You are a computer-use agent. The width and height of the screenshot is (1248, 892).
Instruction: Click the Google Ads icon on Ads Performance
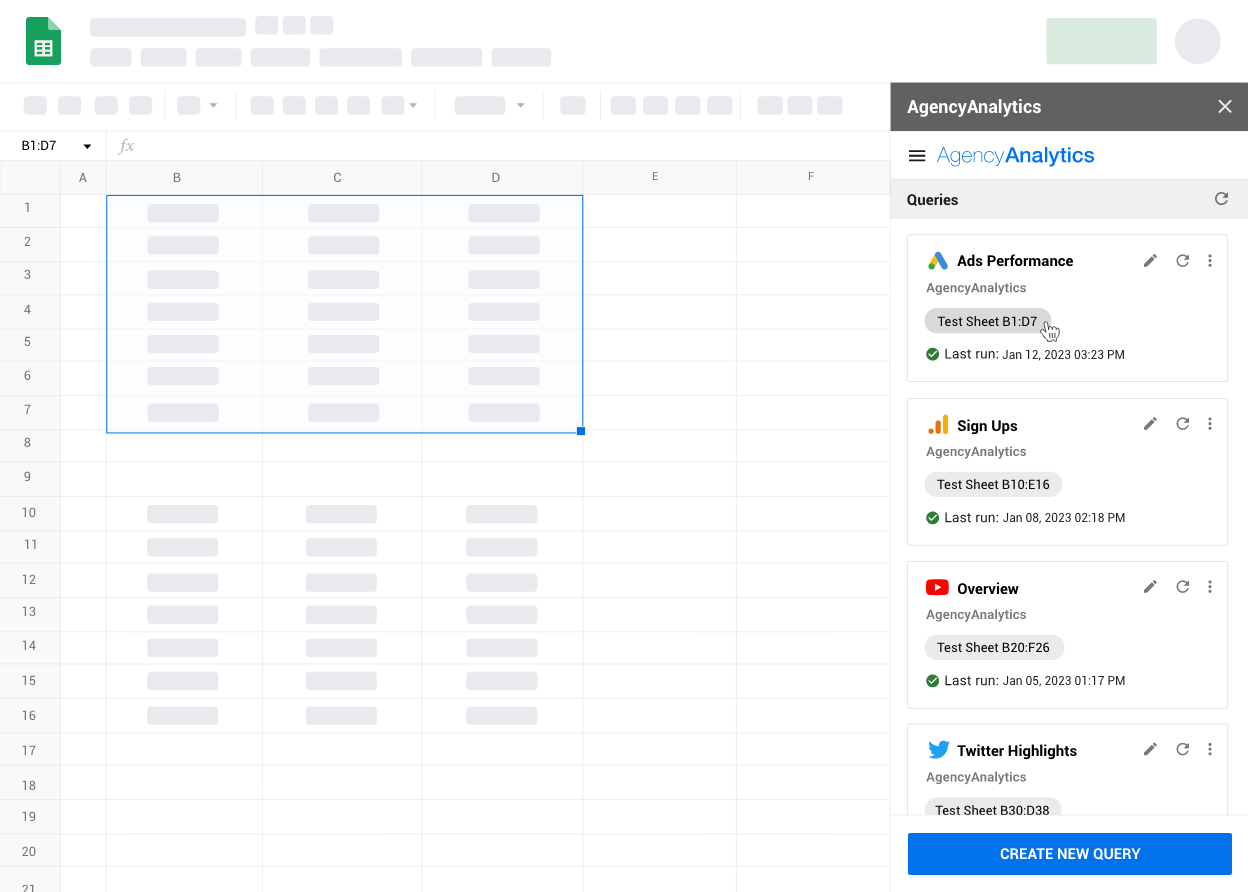click(x=938, y=260)
